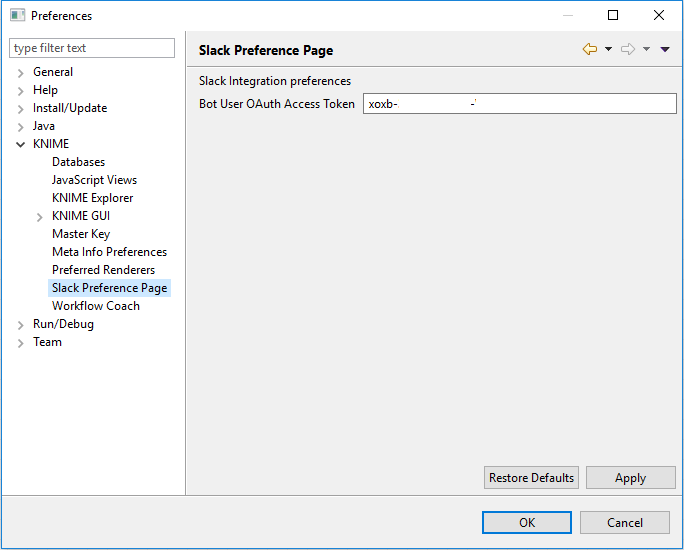Open the Master Key preference page
Screen dimensions: 684x550
pos(81,234)
